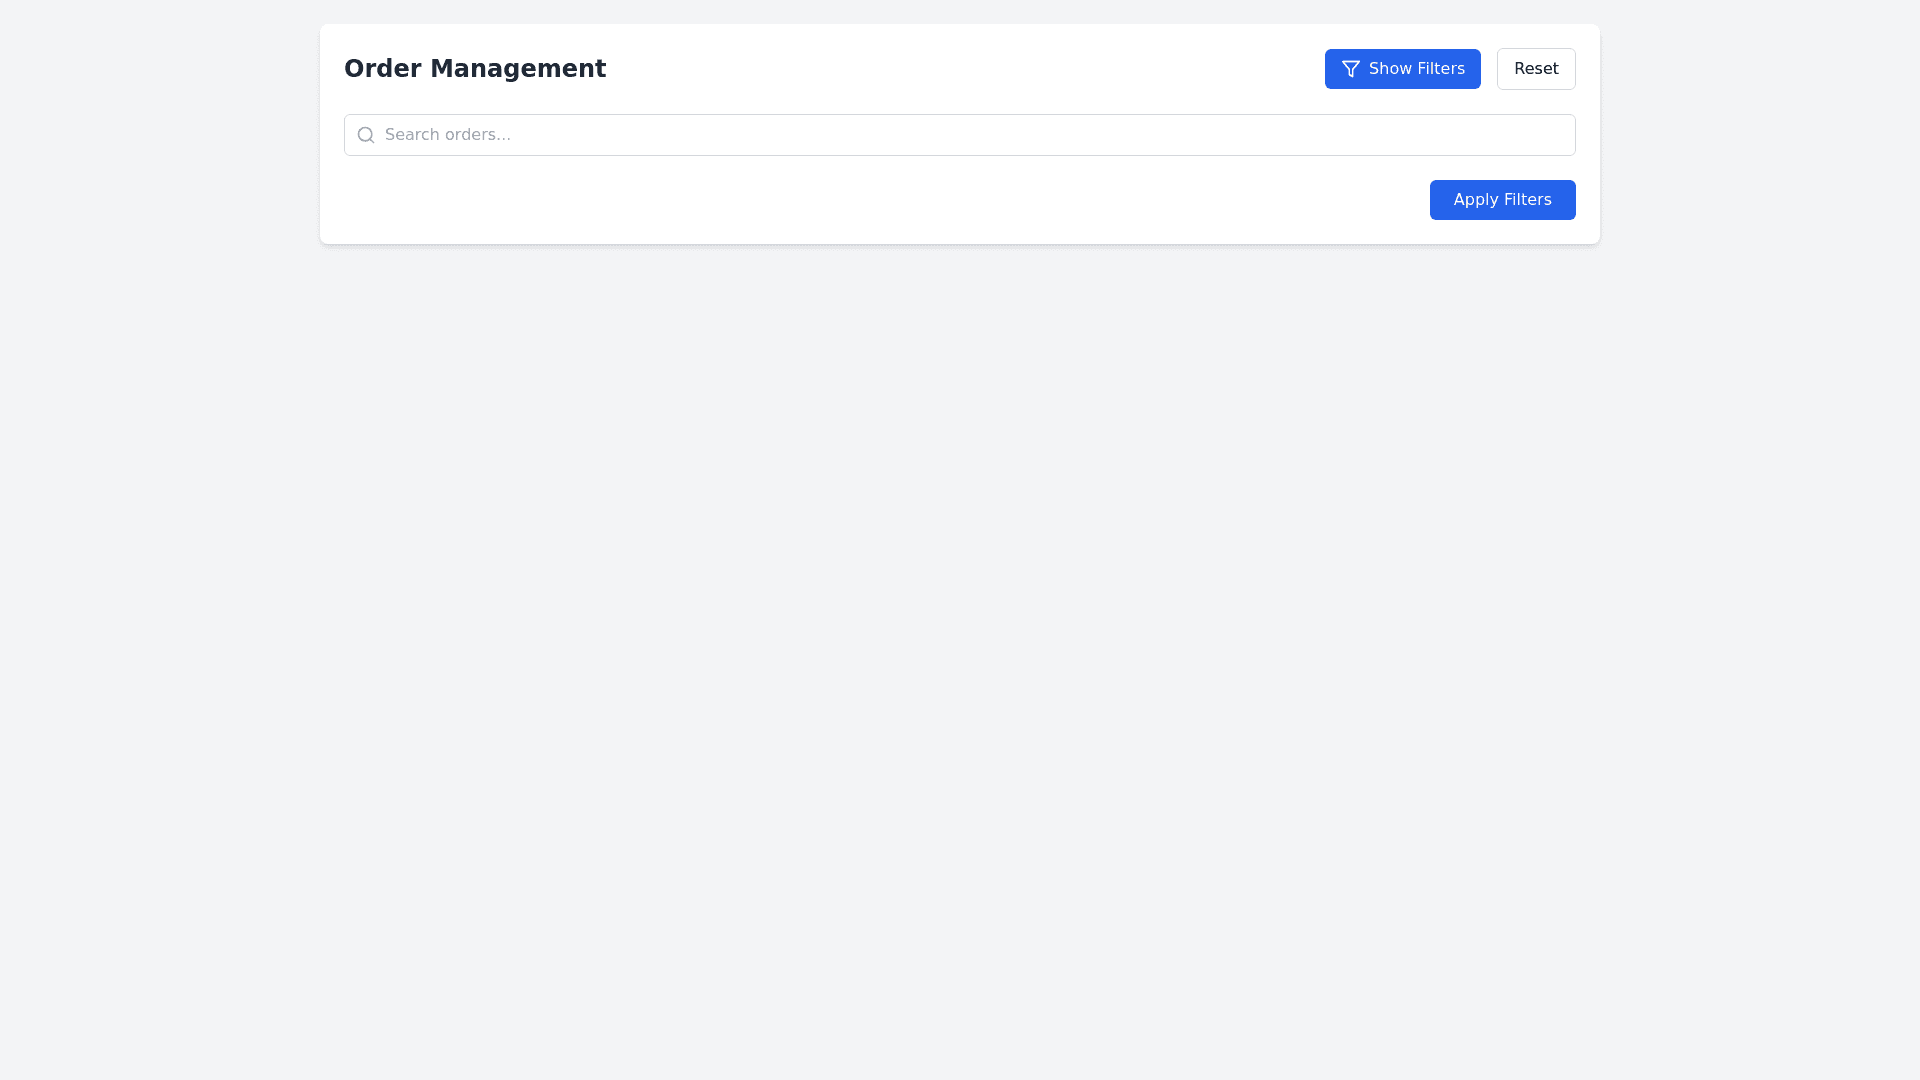Click the word Management in the title

(x=517, y=69)
